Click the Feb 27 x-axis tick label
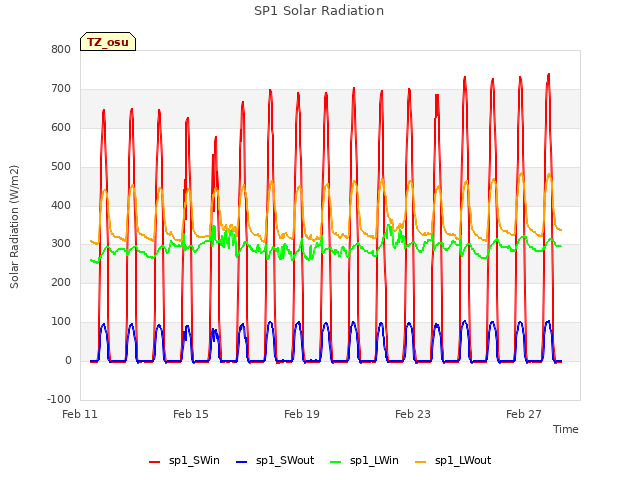The width and height of the screenshot is (640, 480). pos(524,414)
